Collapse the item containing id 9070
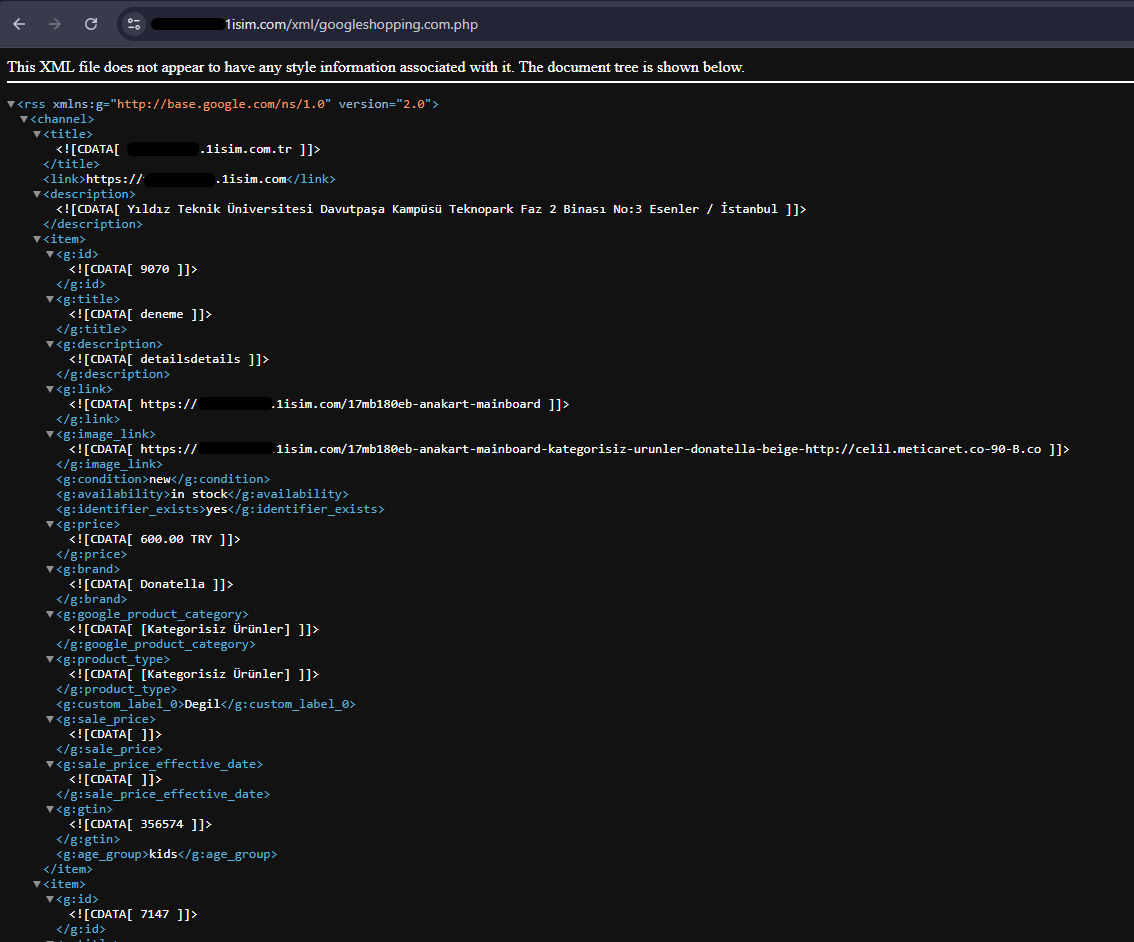Screen dimensions: 1134x942 [37, 239]
